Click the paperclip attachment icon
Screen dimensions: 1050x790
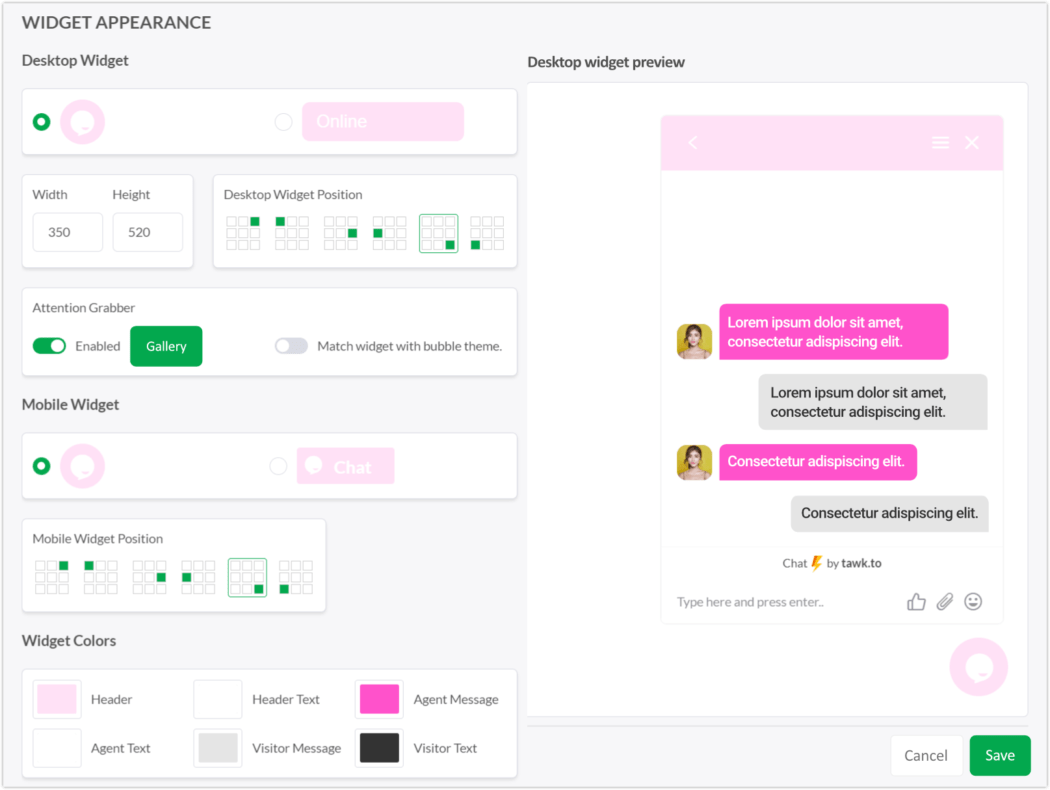(945, 602)
